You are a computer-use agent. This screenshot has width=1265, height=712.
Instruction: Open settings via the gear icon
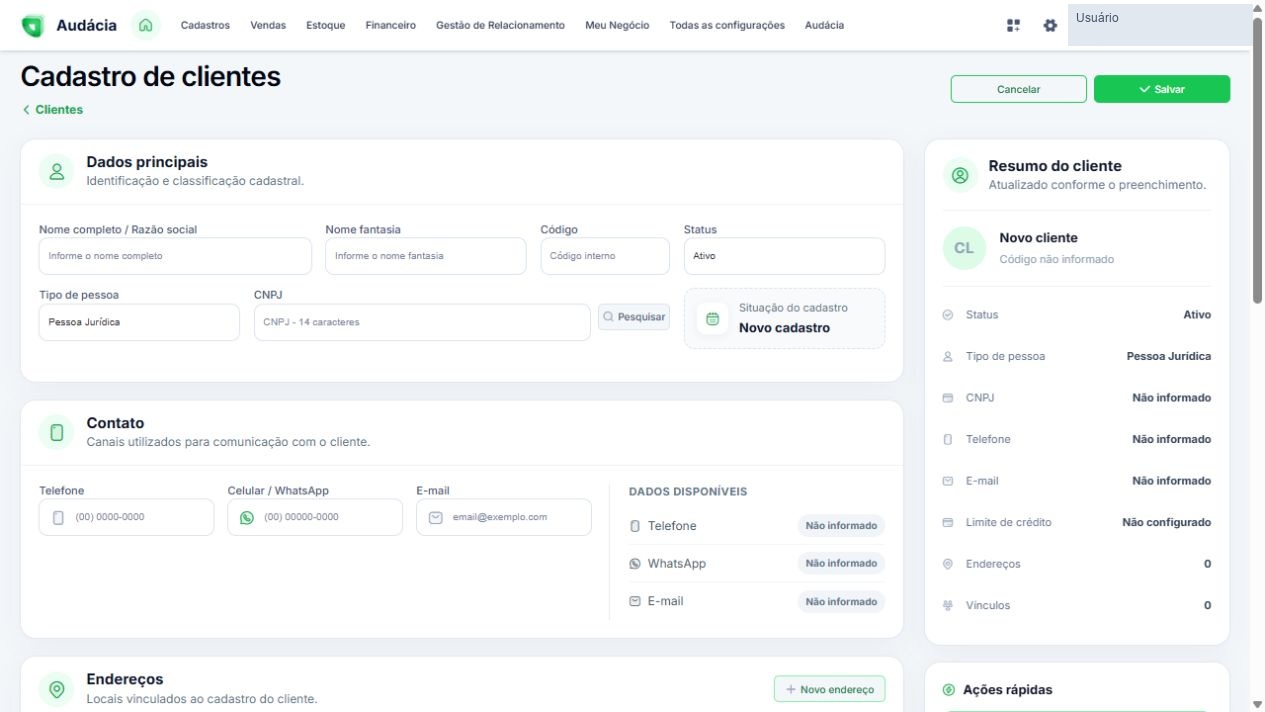1050,25
